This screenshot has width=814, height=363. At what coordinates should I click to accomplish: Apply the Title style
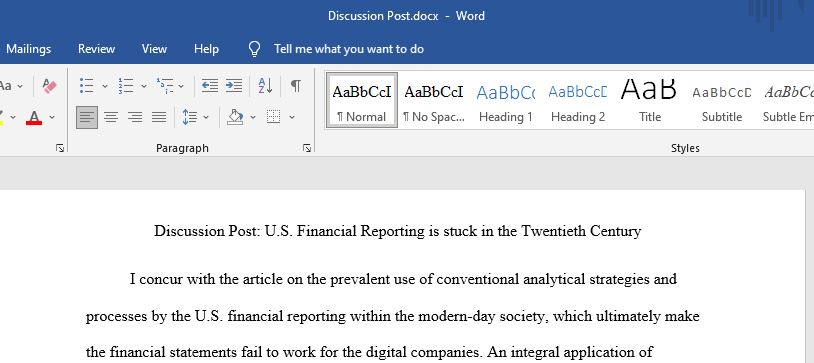point(649,100)
